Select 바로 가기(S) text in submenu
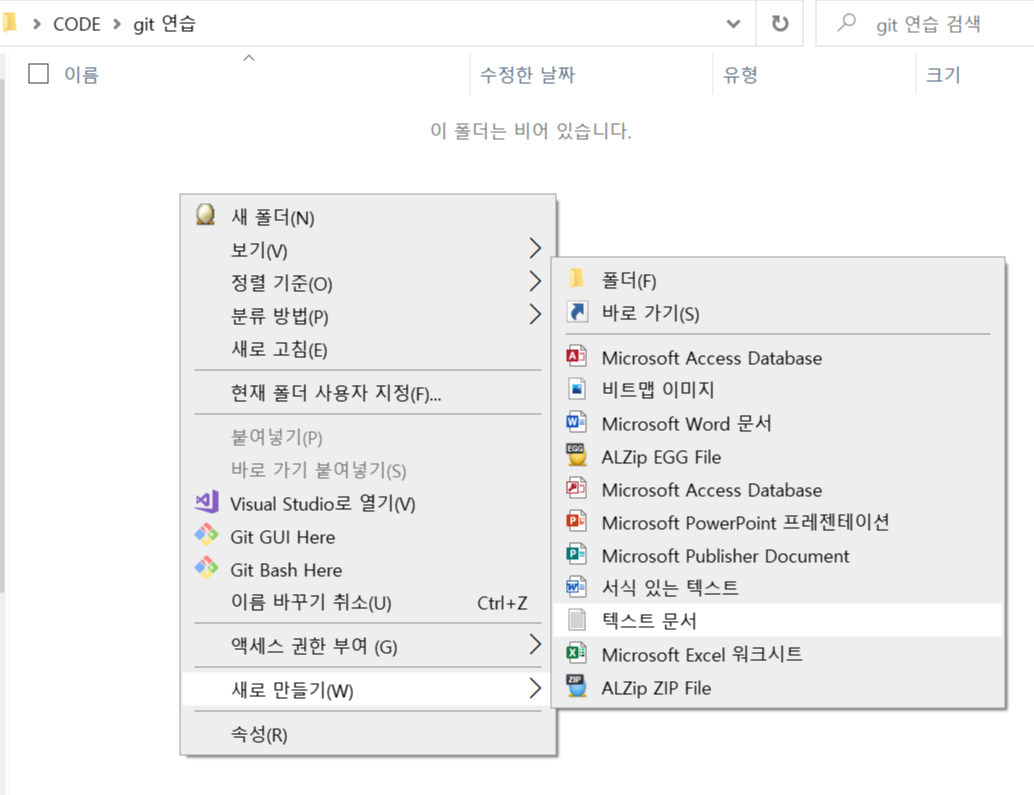 pos(650,312)
